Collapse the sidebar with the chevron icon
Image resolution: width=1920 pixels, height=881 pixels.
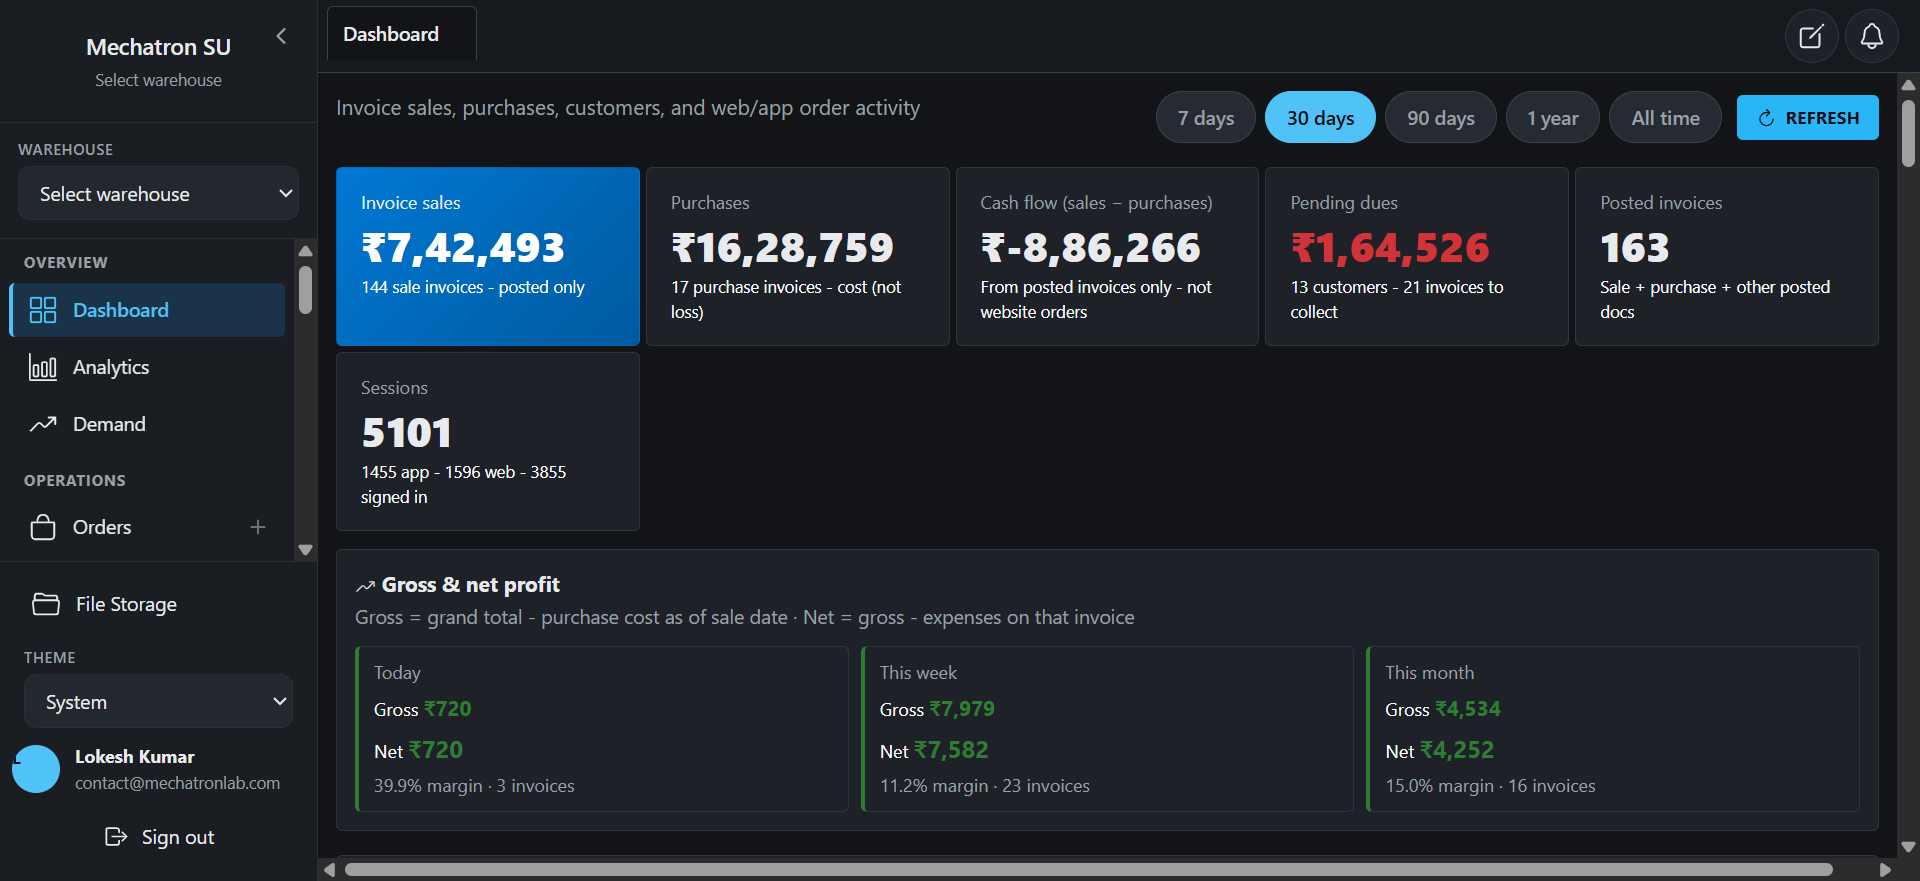pos(281,36)
